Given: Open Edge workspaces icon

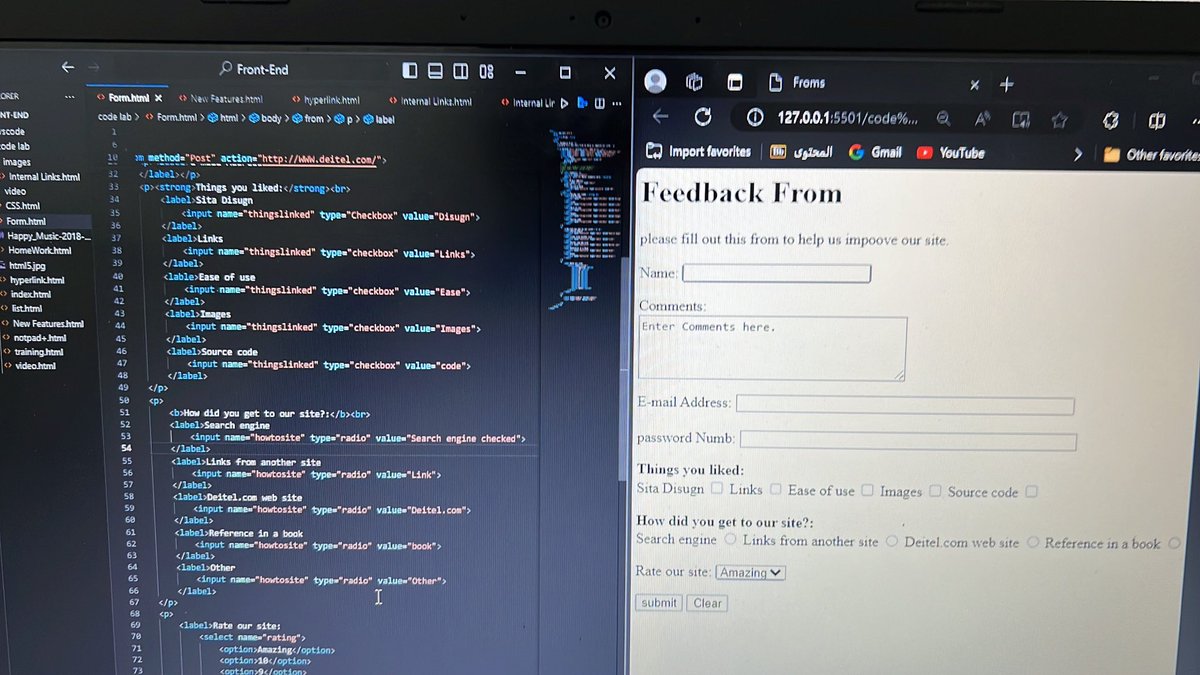Looking at the screenshot, I should (x=695, y=82).
